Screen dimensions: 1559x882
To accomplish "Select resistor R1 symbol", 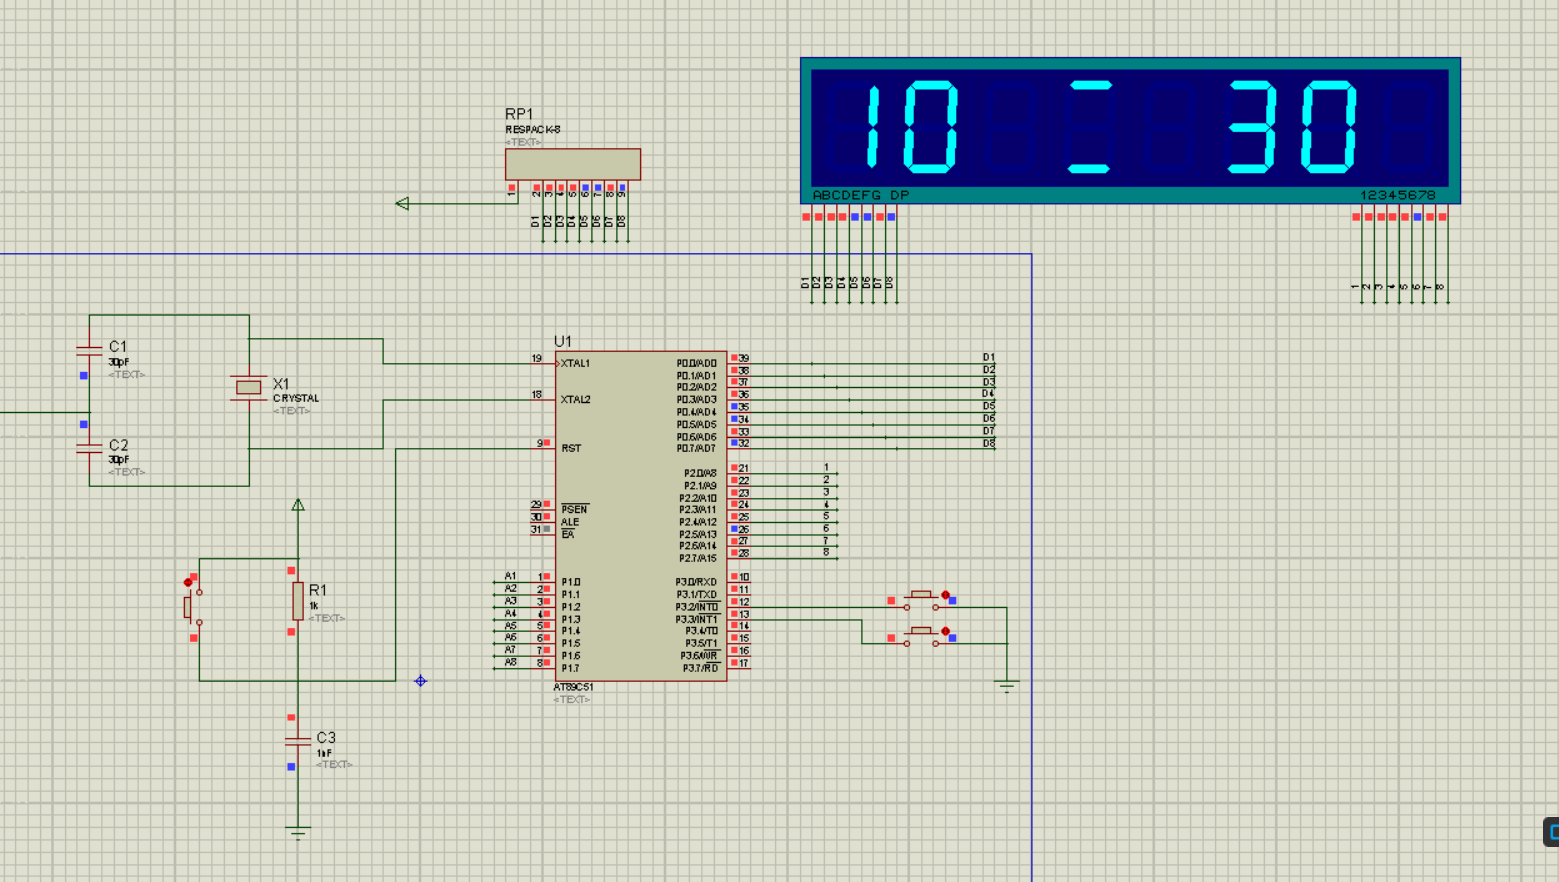I will tap(297, 601).
